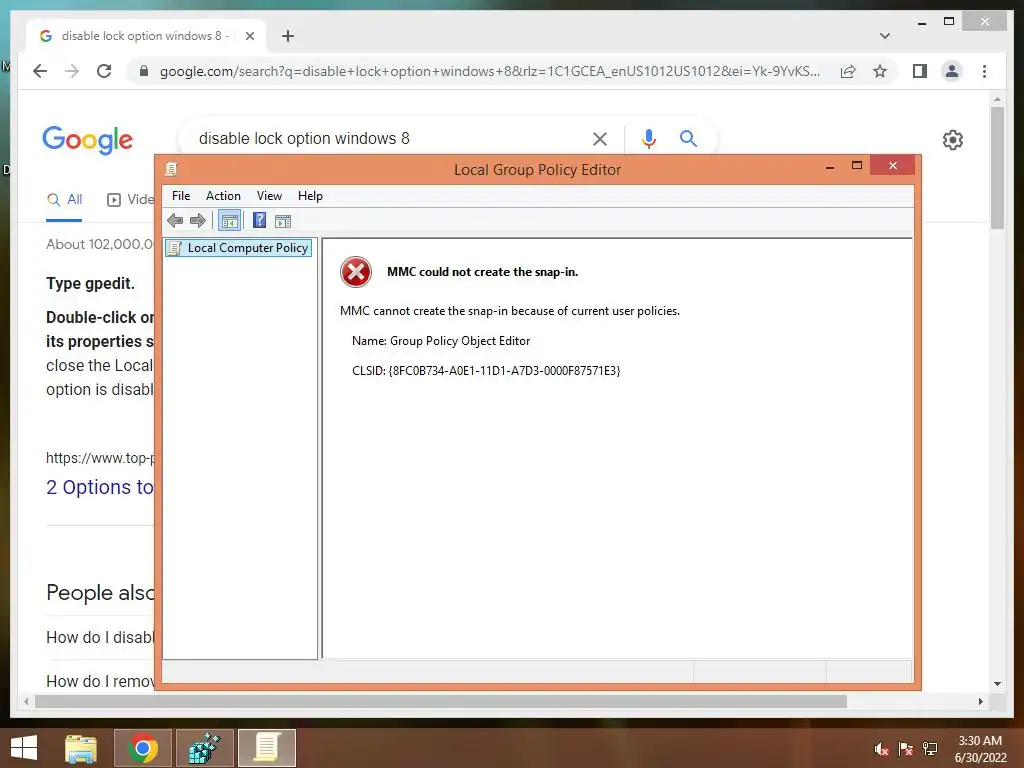The width and height of the screenshot is (1024, 768).
Task: Click the Group Policy Editor taskbar button
Action: pyautogui.click(x=266, y=748)
